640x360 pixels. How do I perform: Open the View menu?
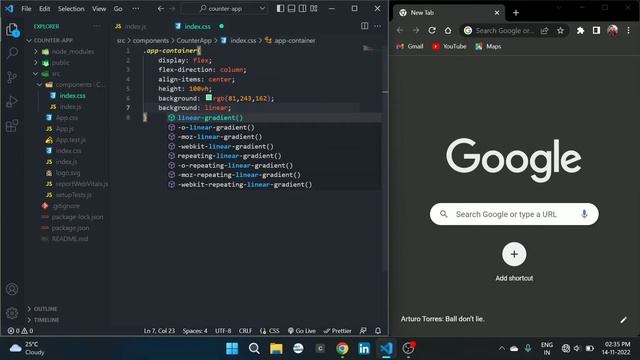(x=99, y=9)
